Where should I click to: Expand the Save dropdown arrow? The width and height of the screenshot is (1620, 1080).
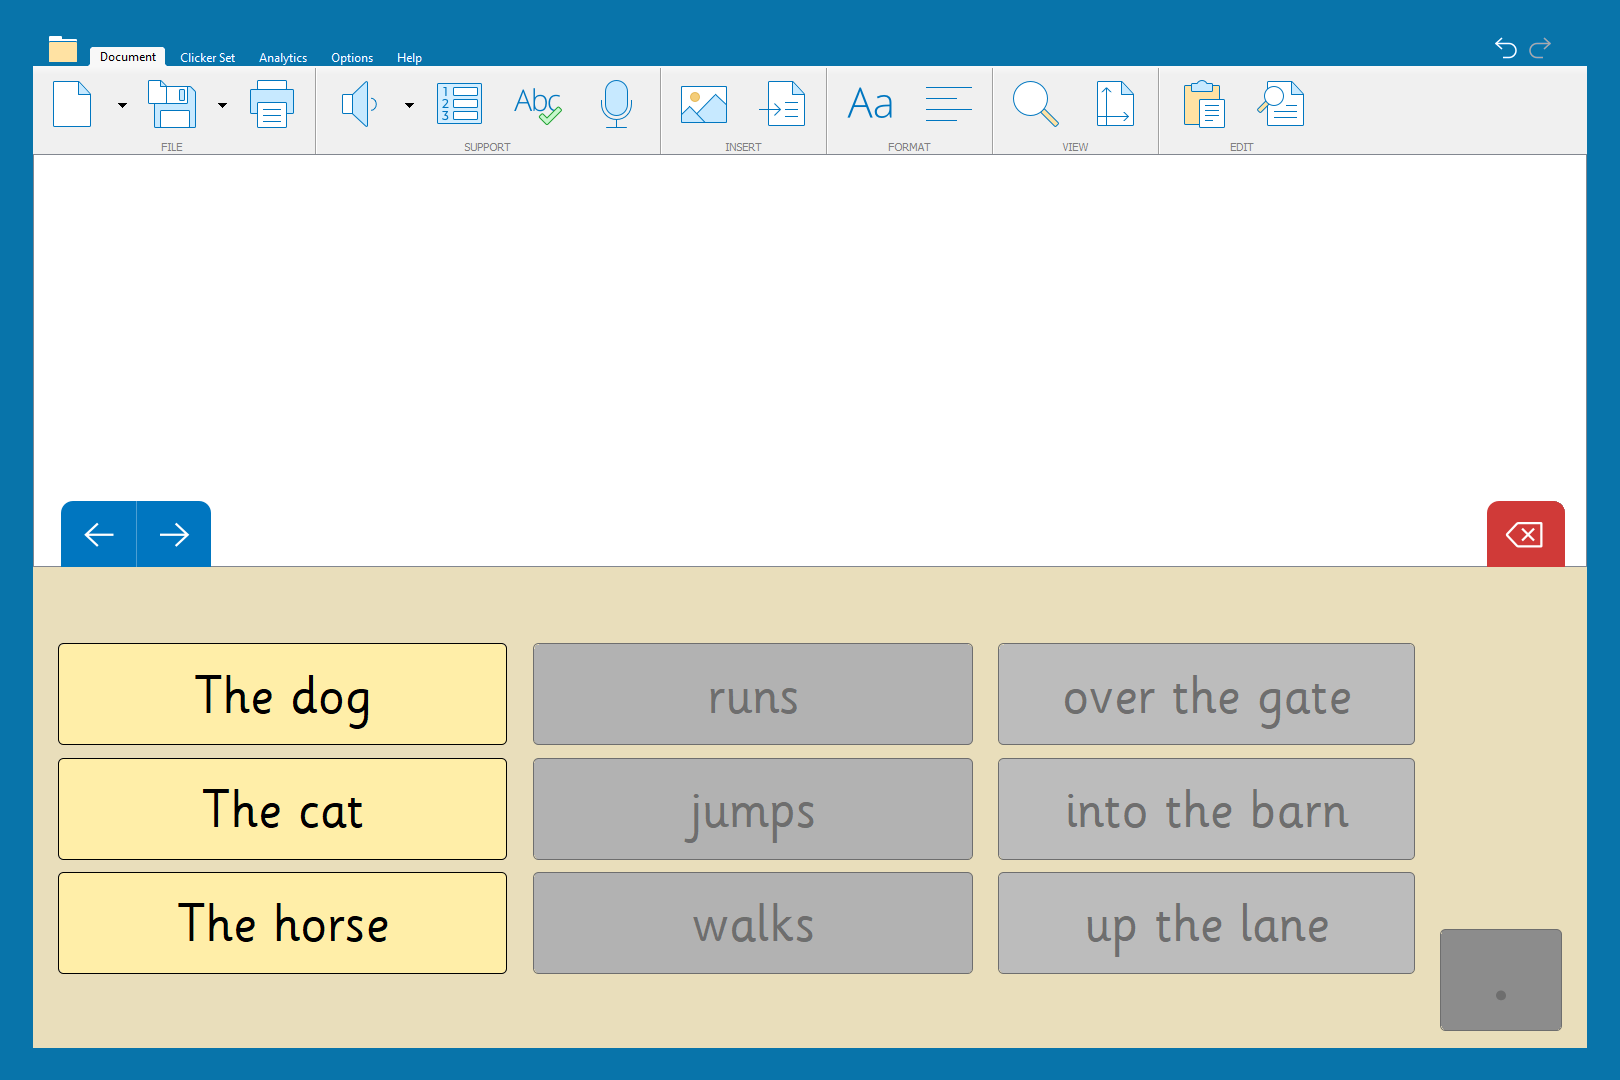(222, 105)
